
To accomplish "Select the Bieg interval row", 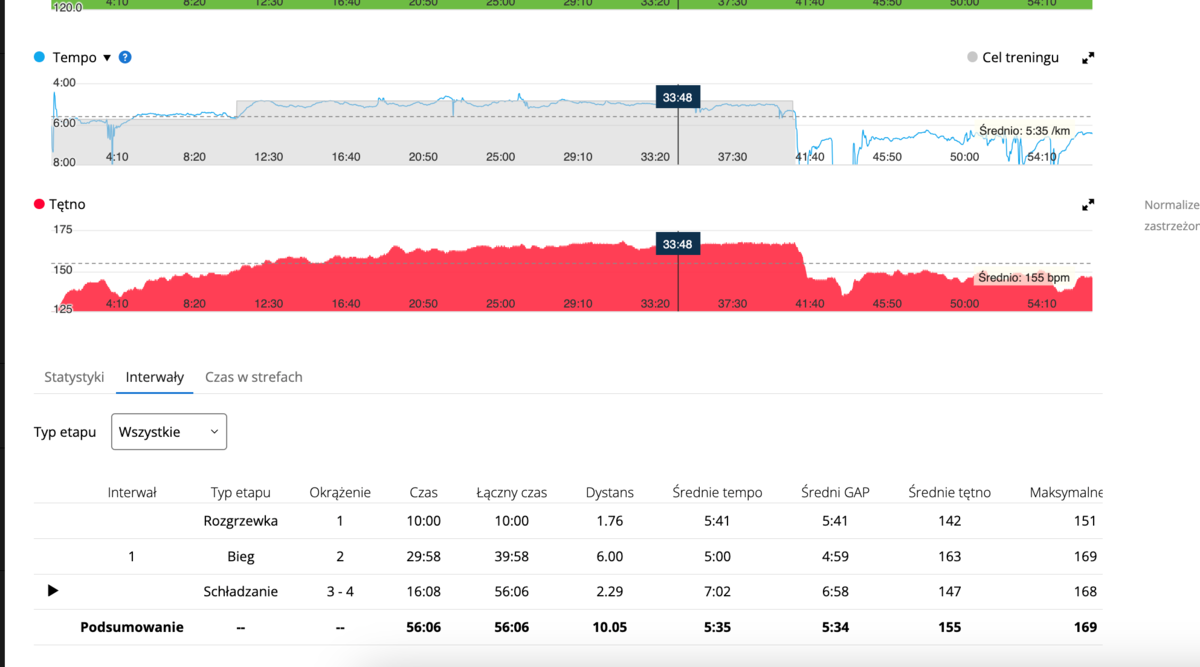I will click(x=240, y=556).
